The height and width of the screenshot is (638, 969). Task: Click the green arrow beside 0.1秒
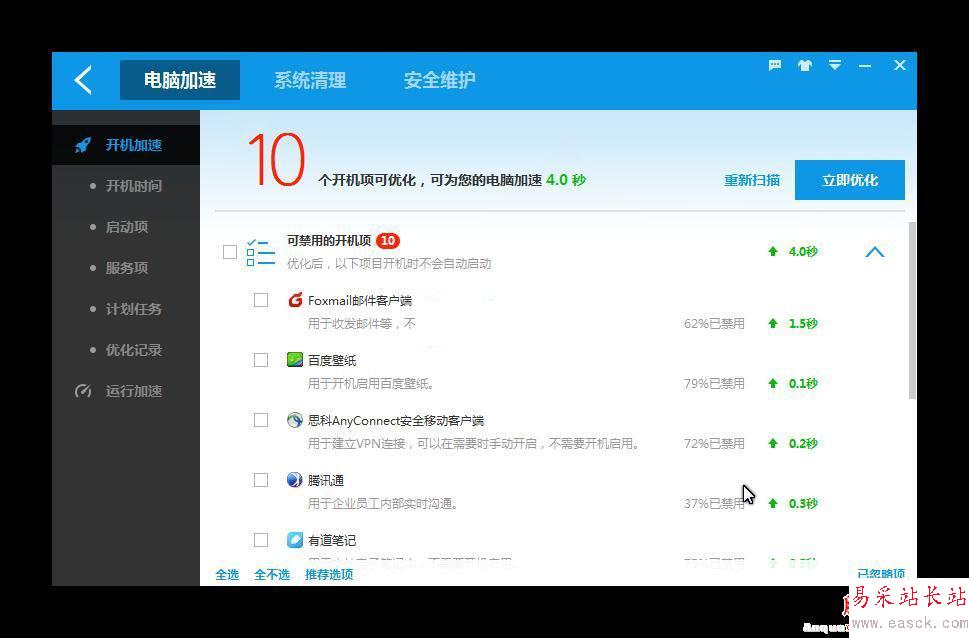772,383
